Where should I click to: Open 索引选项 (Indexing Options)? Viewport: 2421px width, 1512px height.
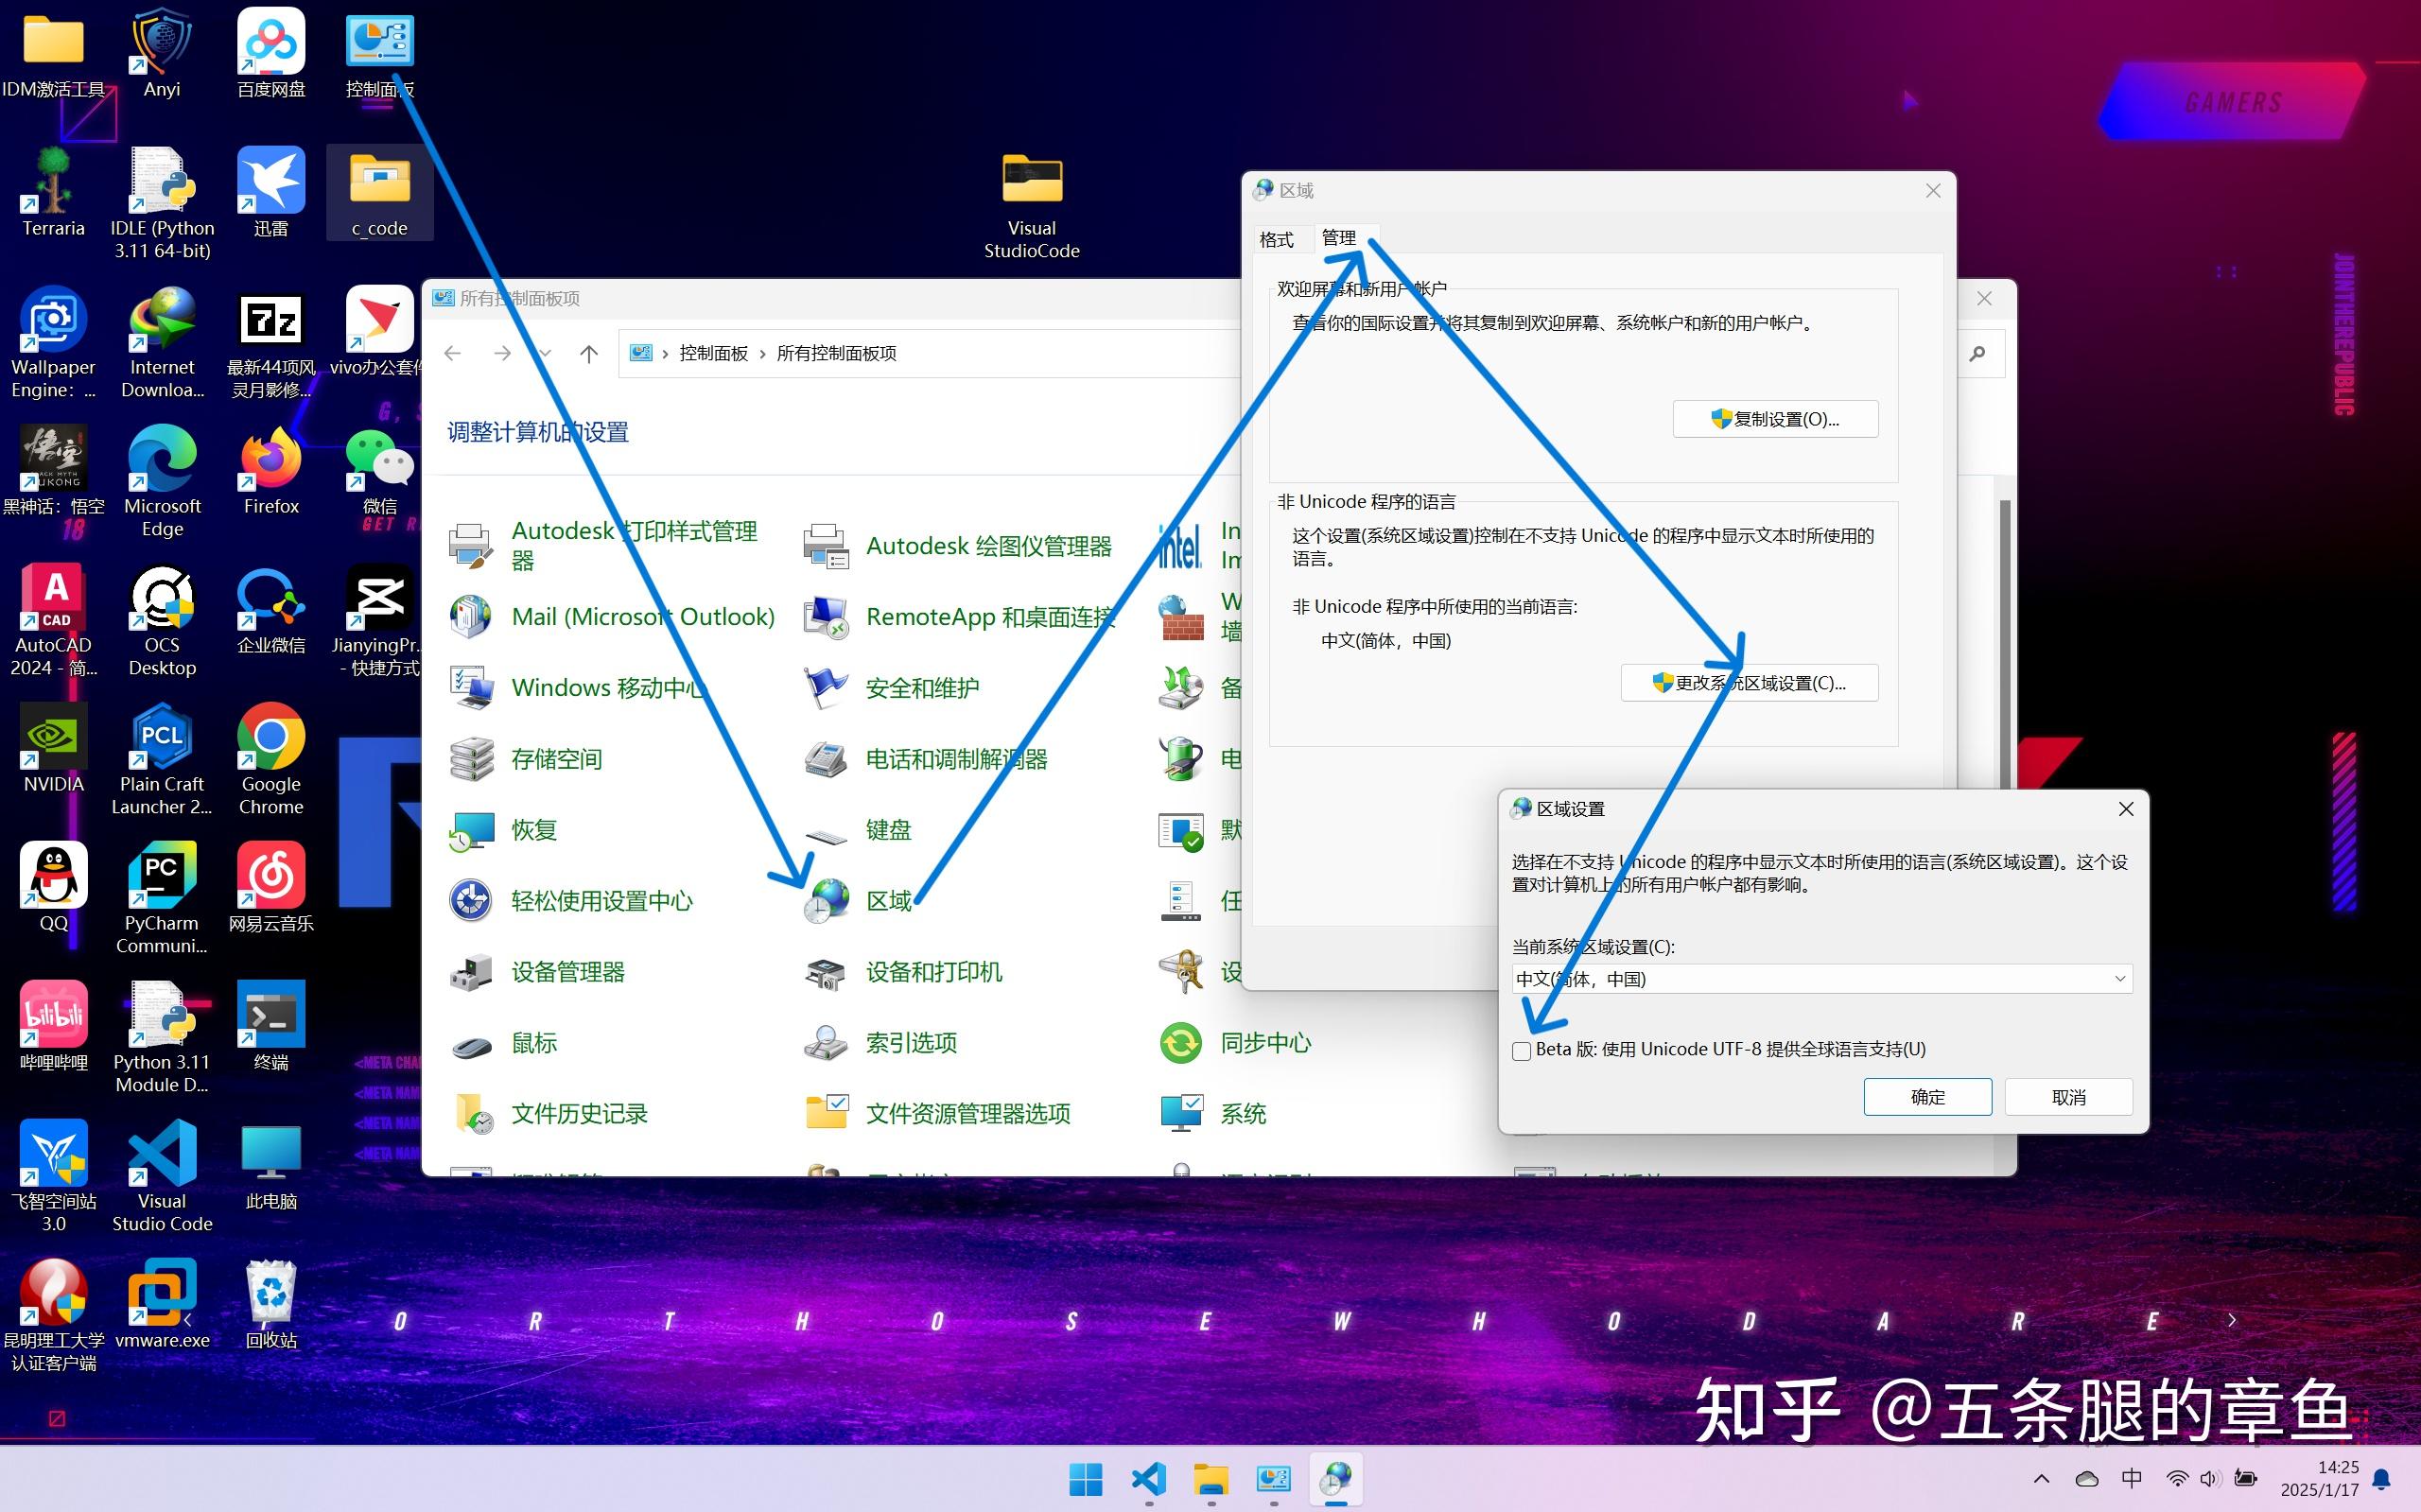tap(910, 1043)
